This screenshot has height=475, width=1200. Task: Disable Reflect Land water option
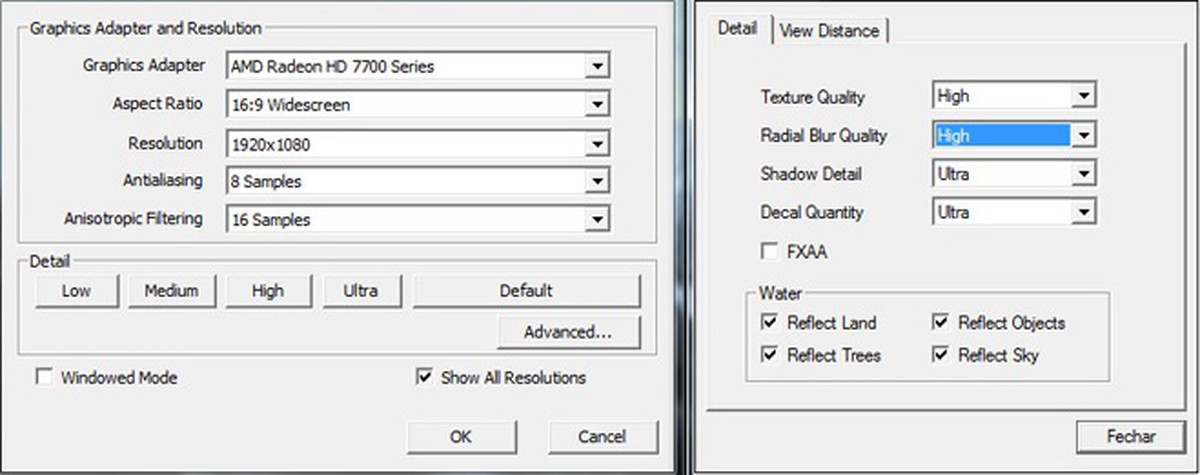[770, 323]
